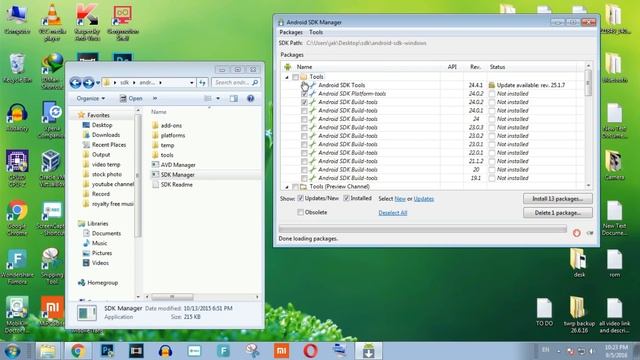Select Oracle VM VirtualBox desktop icon
This screenshot has width=640, height=360.
pyautogui.click(x=52, y=169)
